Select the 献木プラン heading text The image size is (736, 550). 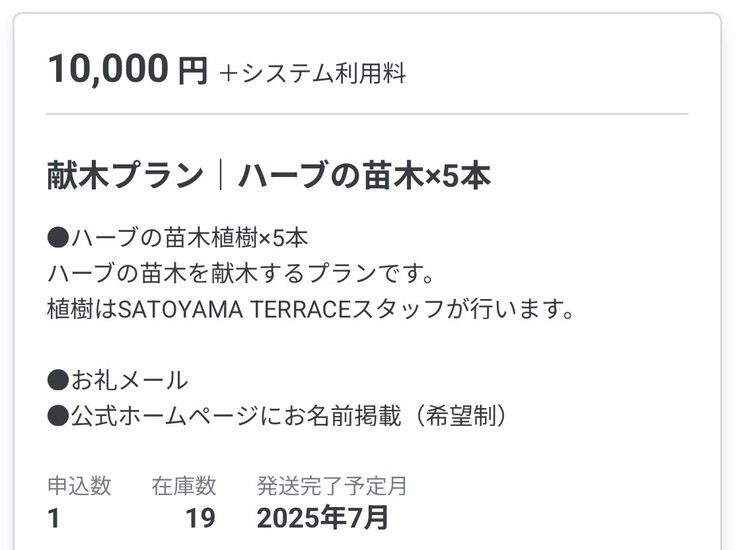click(x=124, y=176)
